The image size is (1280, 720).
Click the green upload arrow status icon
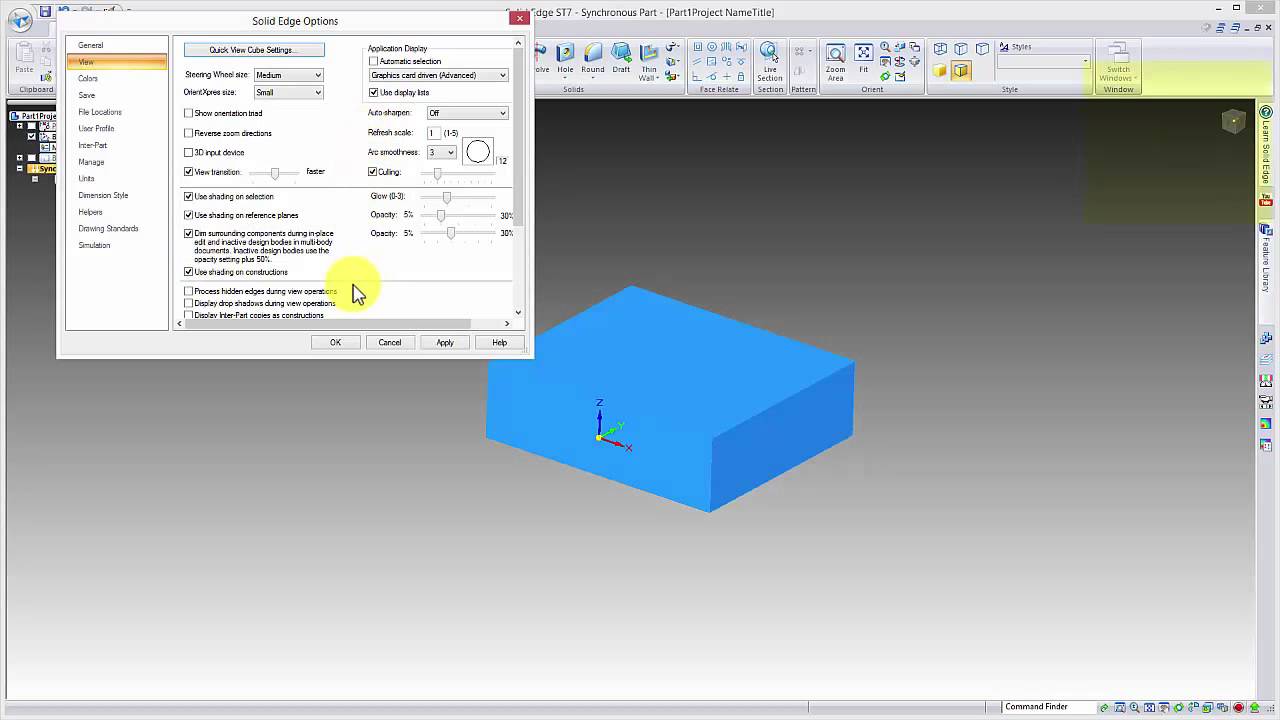(1254, 708)
